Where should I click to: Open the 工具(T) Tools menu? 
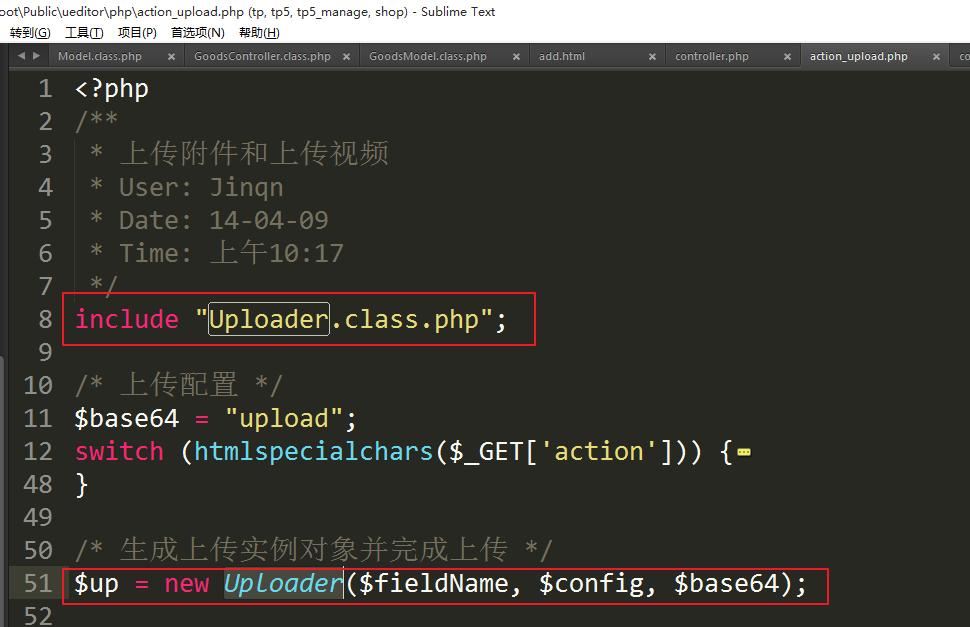click(x=84, y=33)
